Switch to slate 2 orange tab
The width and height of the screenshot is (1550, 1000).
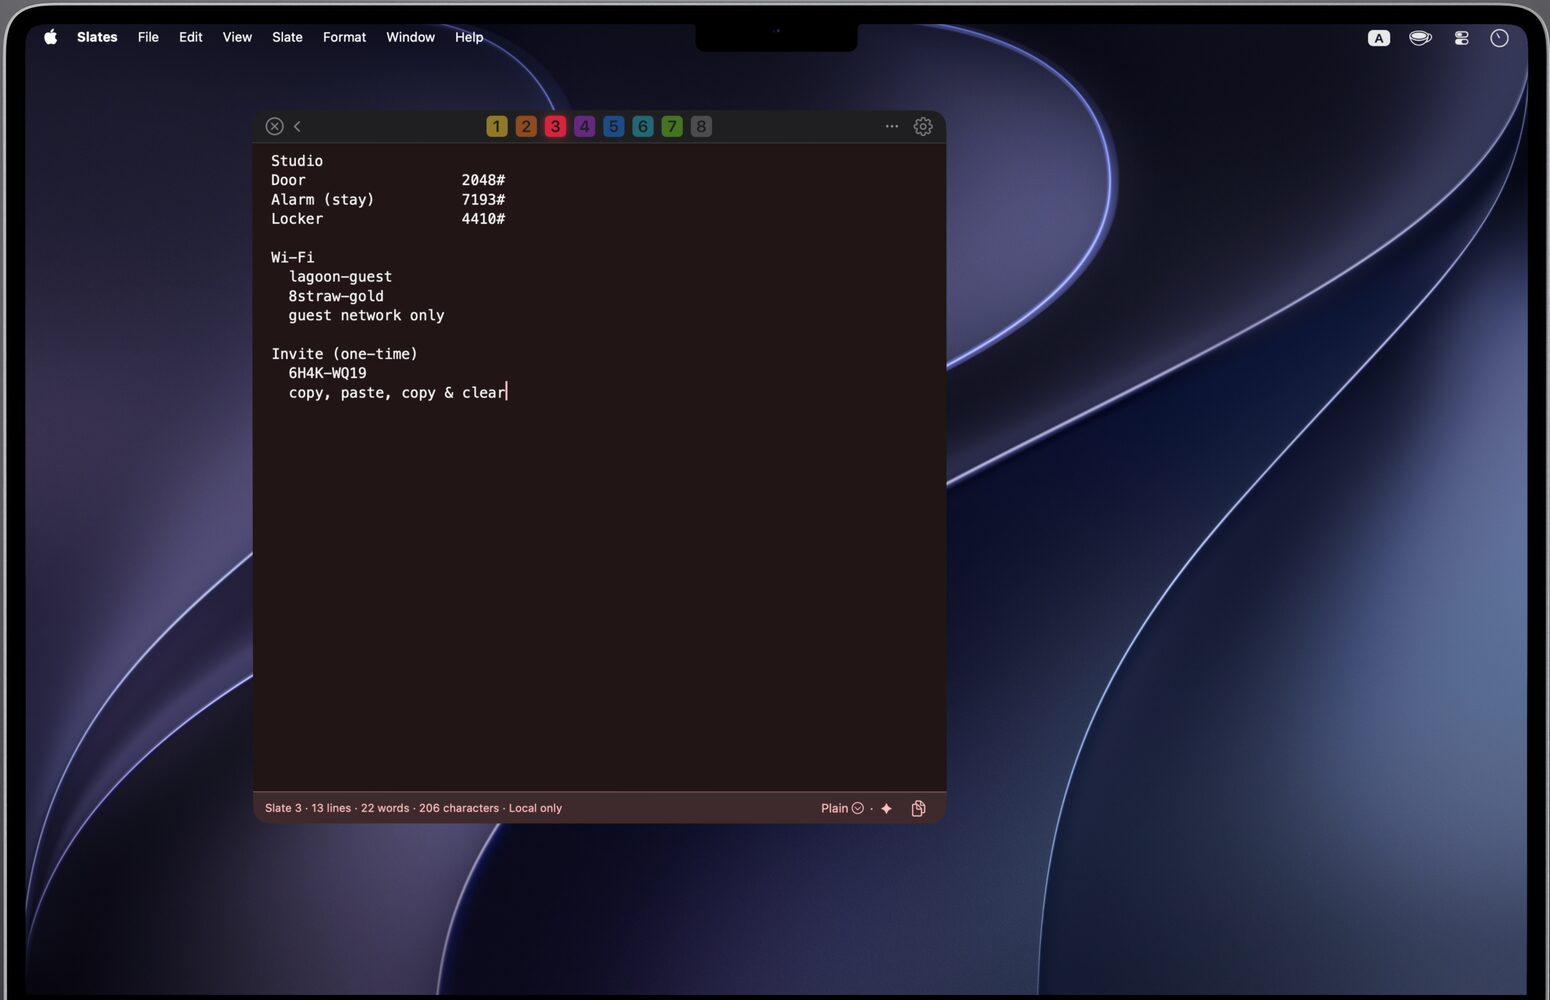tap(526, 126)
